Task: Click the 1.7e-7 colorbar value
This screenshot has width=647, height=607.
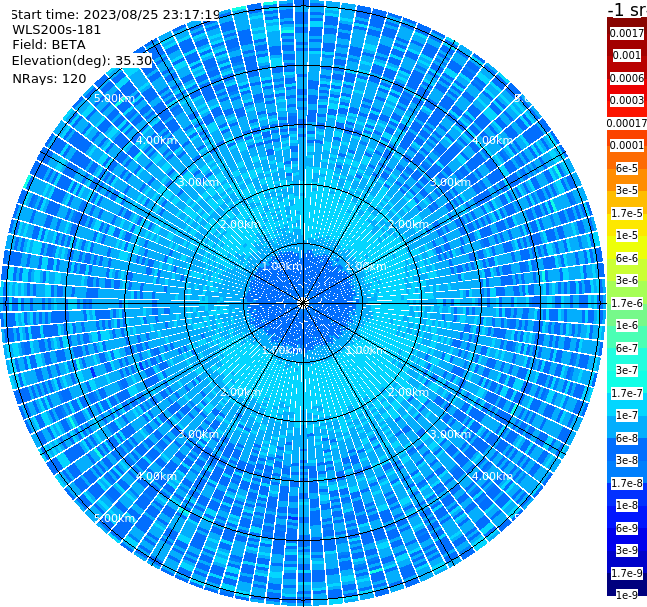Action: click(x=627, y=393)
